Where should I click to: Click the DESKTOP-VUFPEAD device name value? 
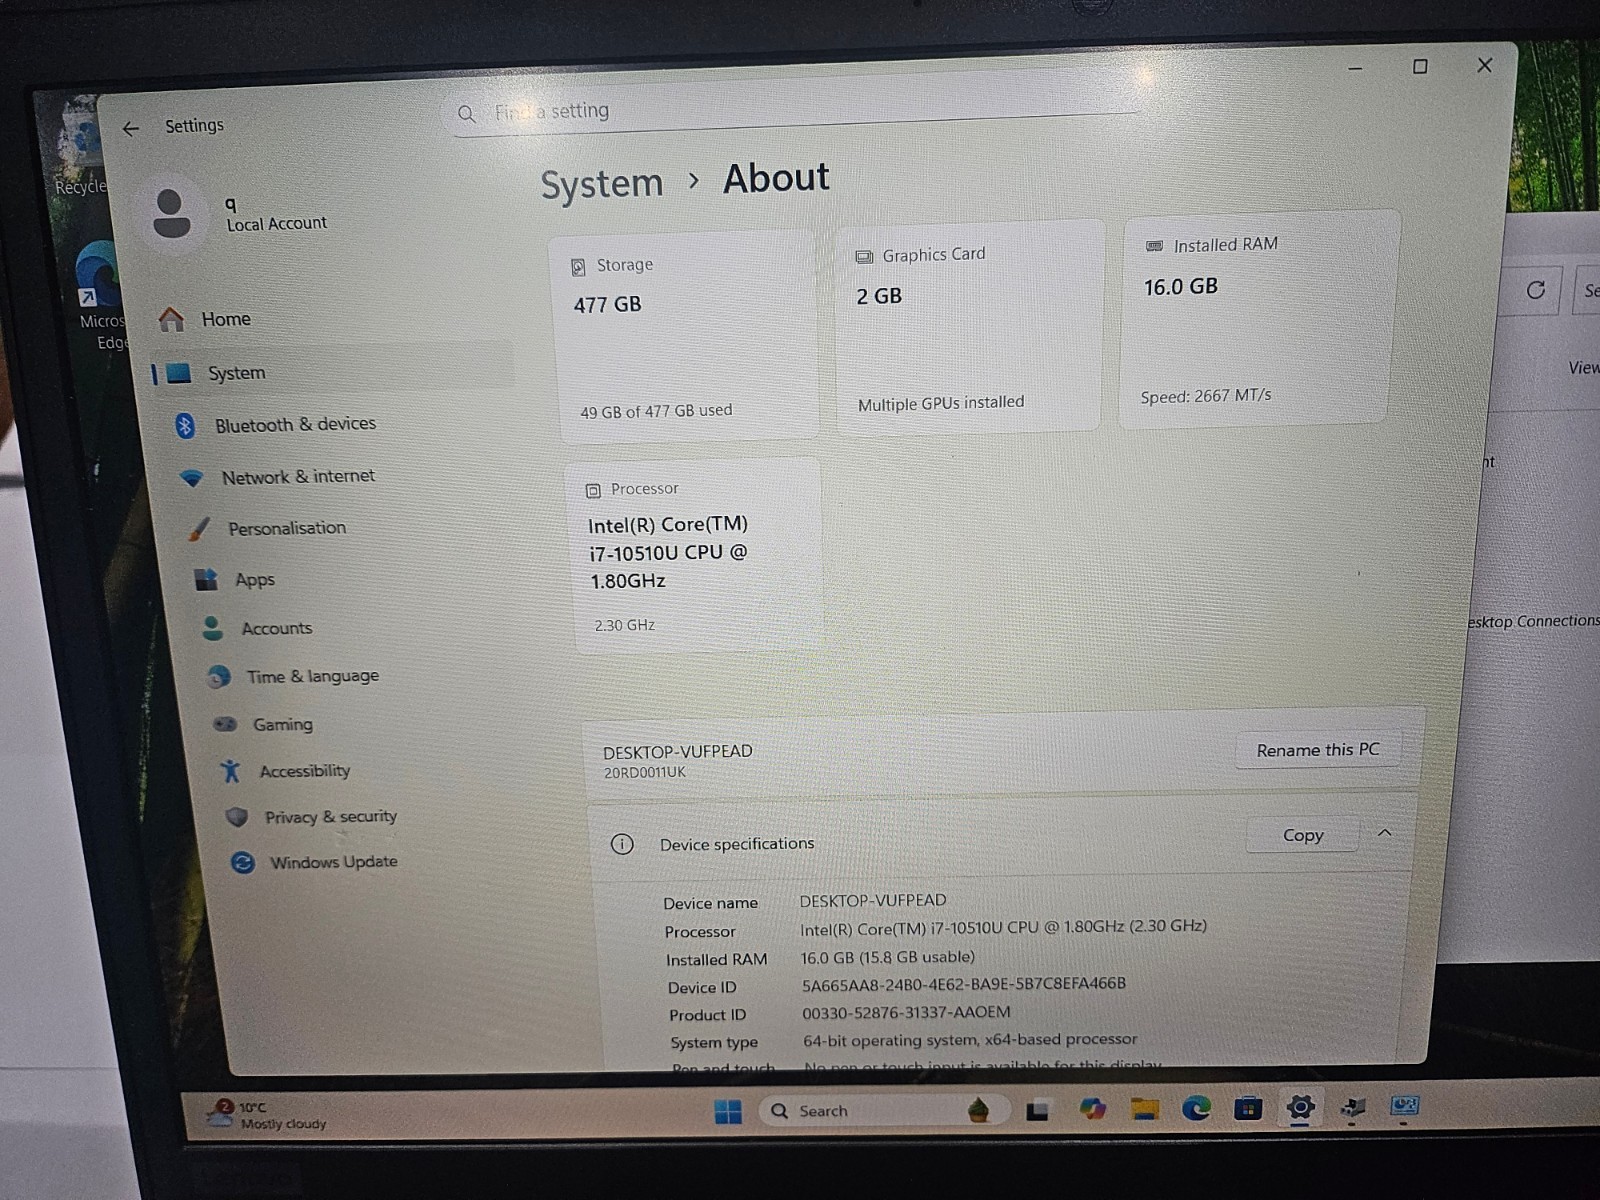[873, 900]
